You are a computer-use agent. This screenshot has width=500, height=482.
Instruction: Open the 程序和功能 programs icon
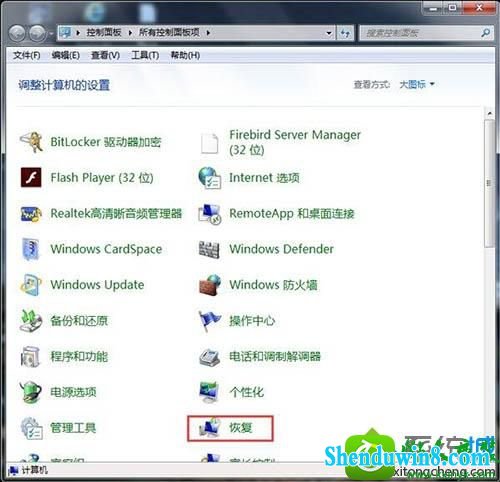click(x=30, y=356)
